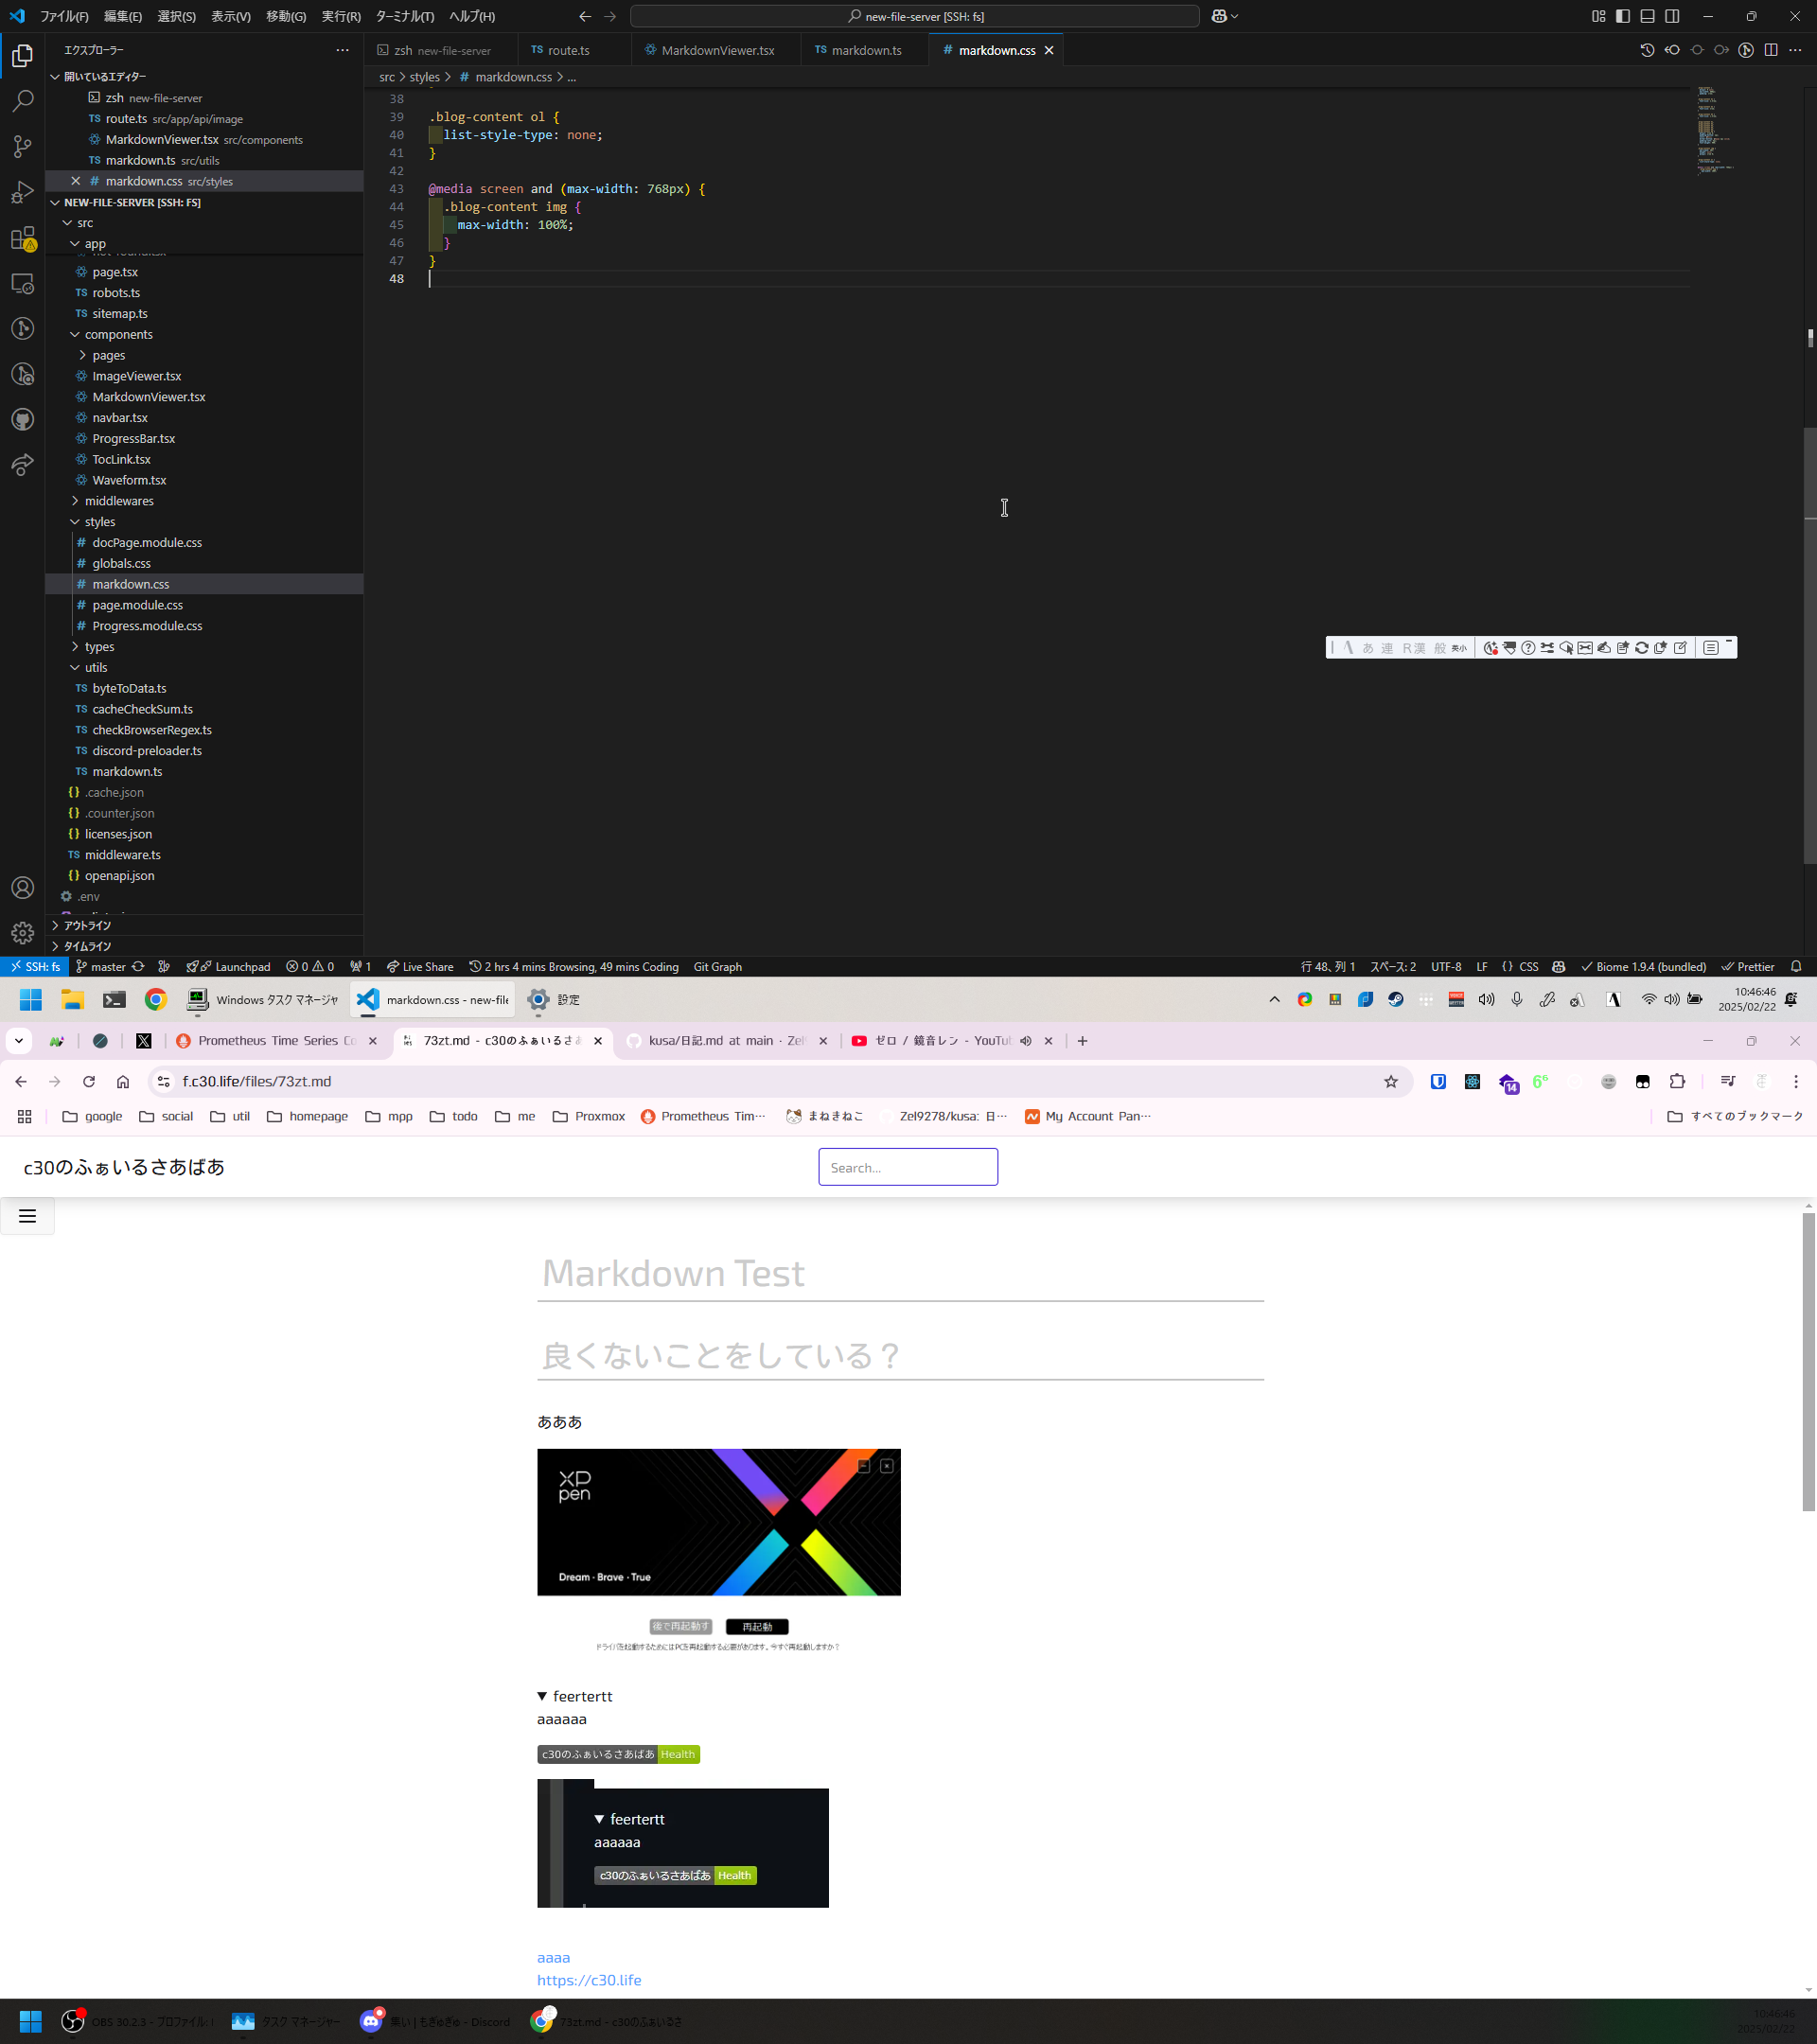Screen dimensions: 1817x2044
Task: Open Extensions view in activity bar
Action: point(22,238)
